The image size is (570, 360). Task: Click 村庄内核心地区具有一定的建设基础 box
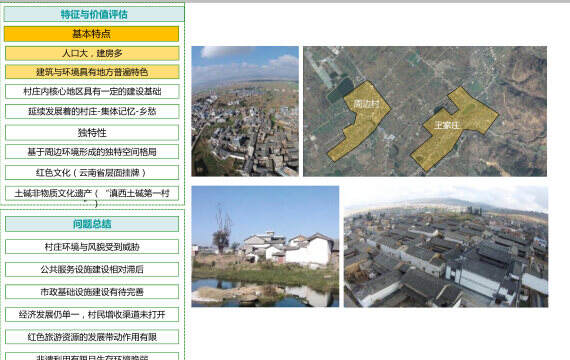(x=92, y=92)
